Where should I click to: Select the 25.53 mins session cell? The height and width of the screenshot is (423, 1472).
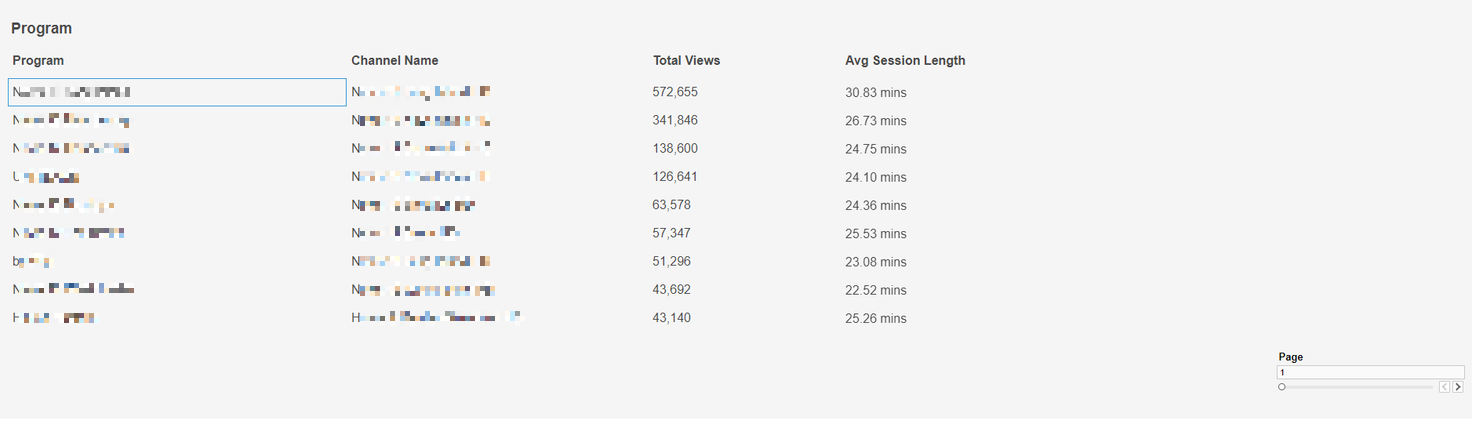[876, 233]
